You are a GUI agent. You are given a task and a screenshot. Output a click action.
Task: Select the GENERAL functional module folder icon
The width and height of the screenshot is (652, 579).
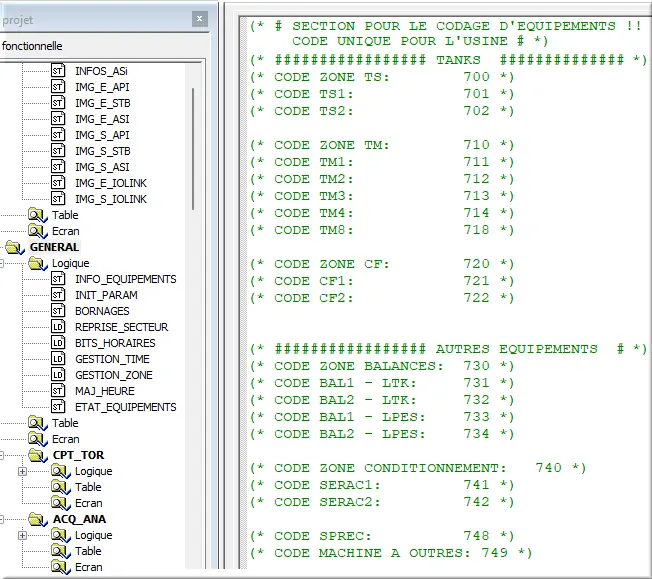(14, 247)
